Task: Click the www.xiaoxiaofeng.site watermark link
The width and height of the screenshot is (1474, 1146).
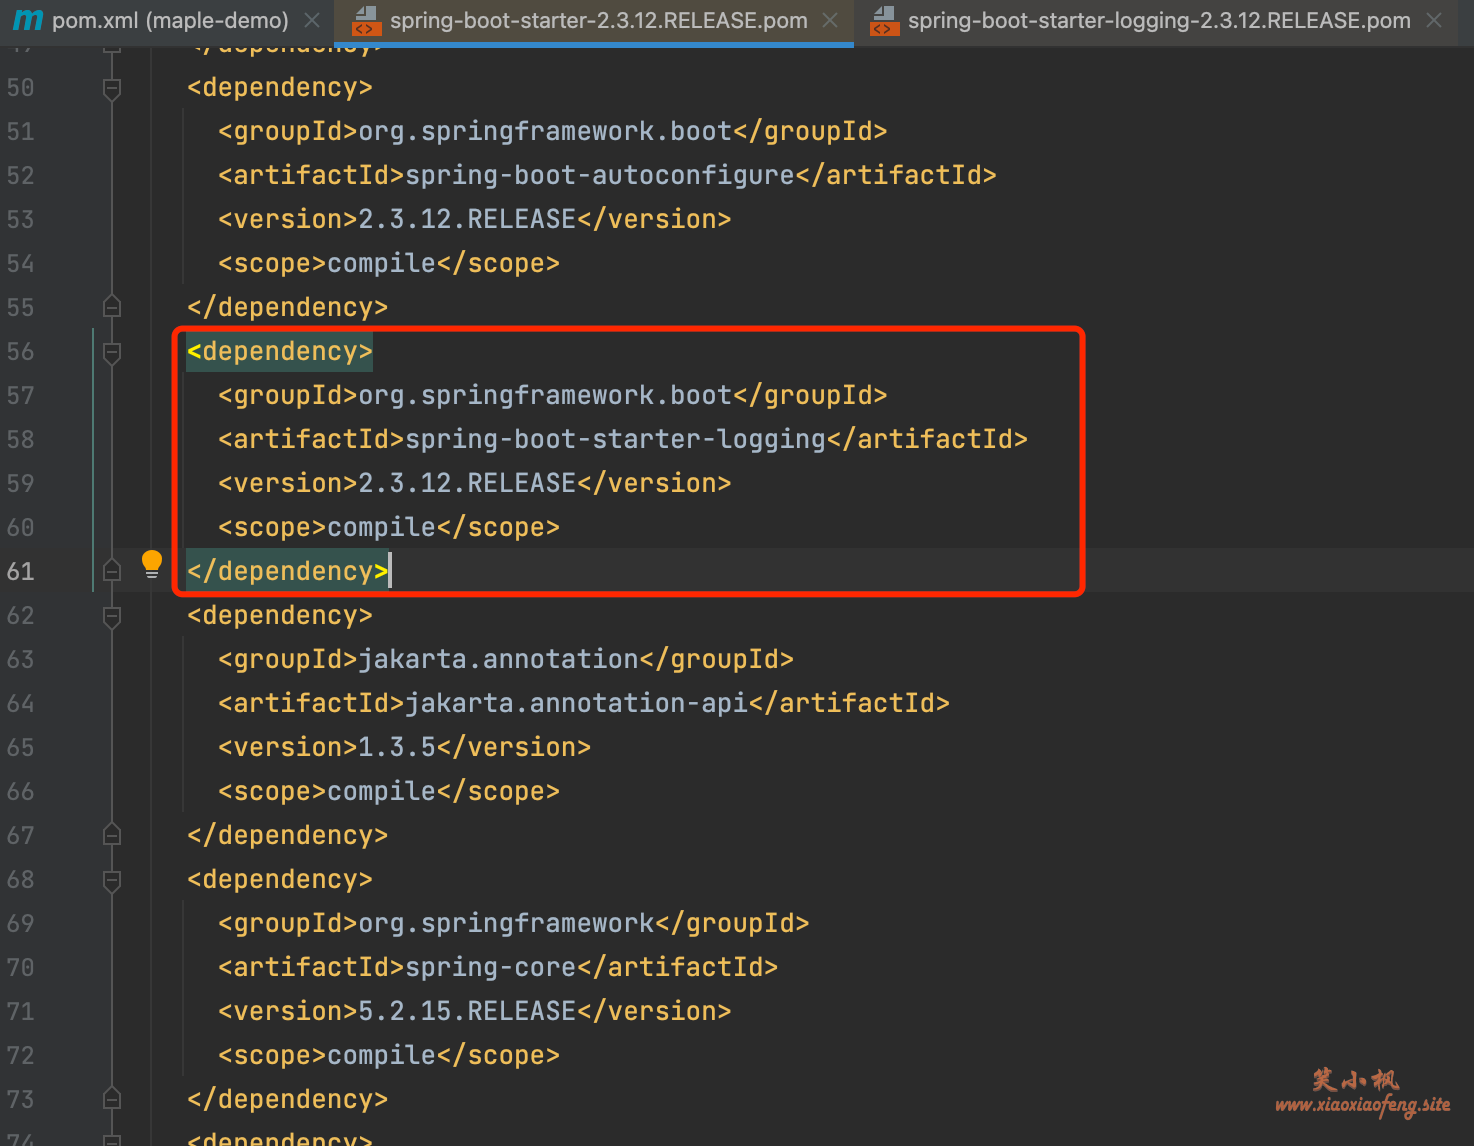Action: coord(1362,1104)
